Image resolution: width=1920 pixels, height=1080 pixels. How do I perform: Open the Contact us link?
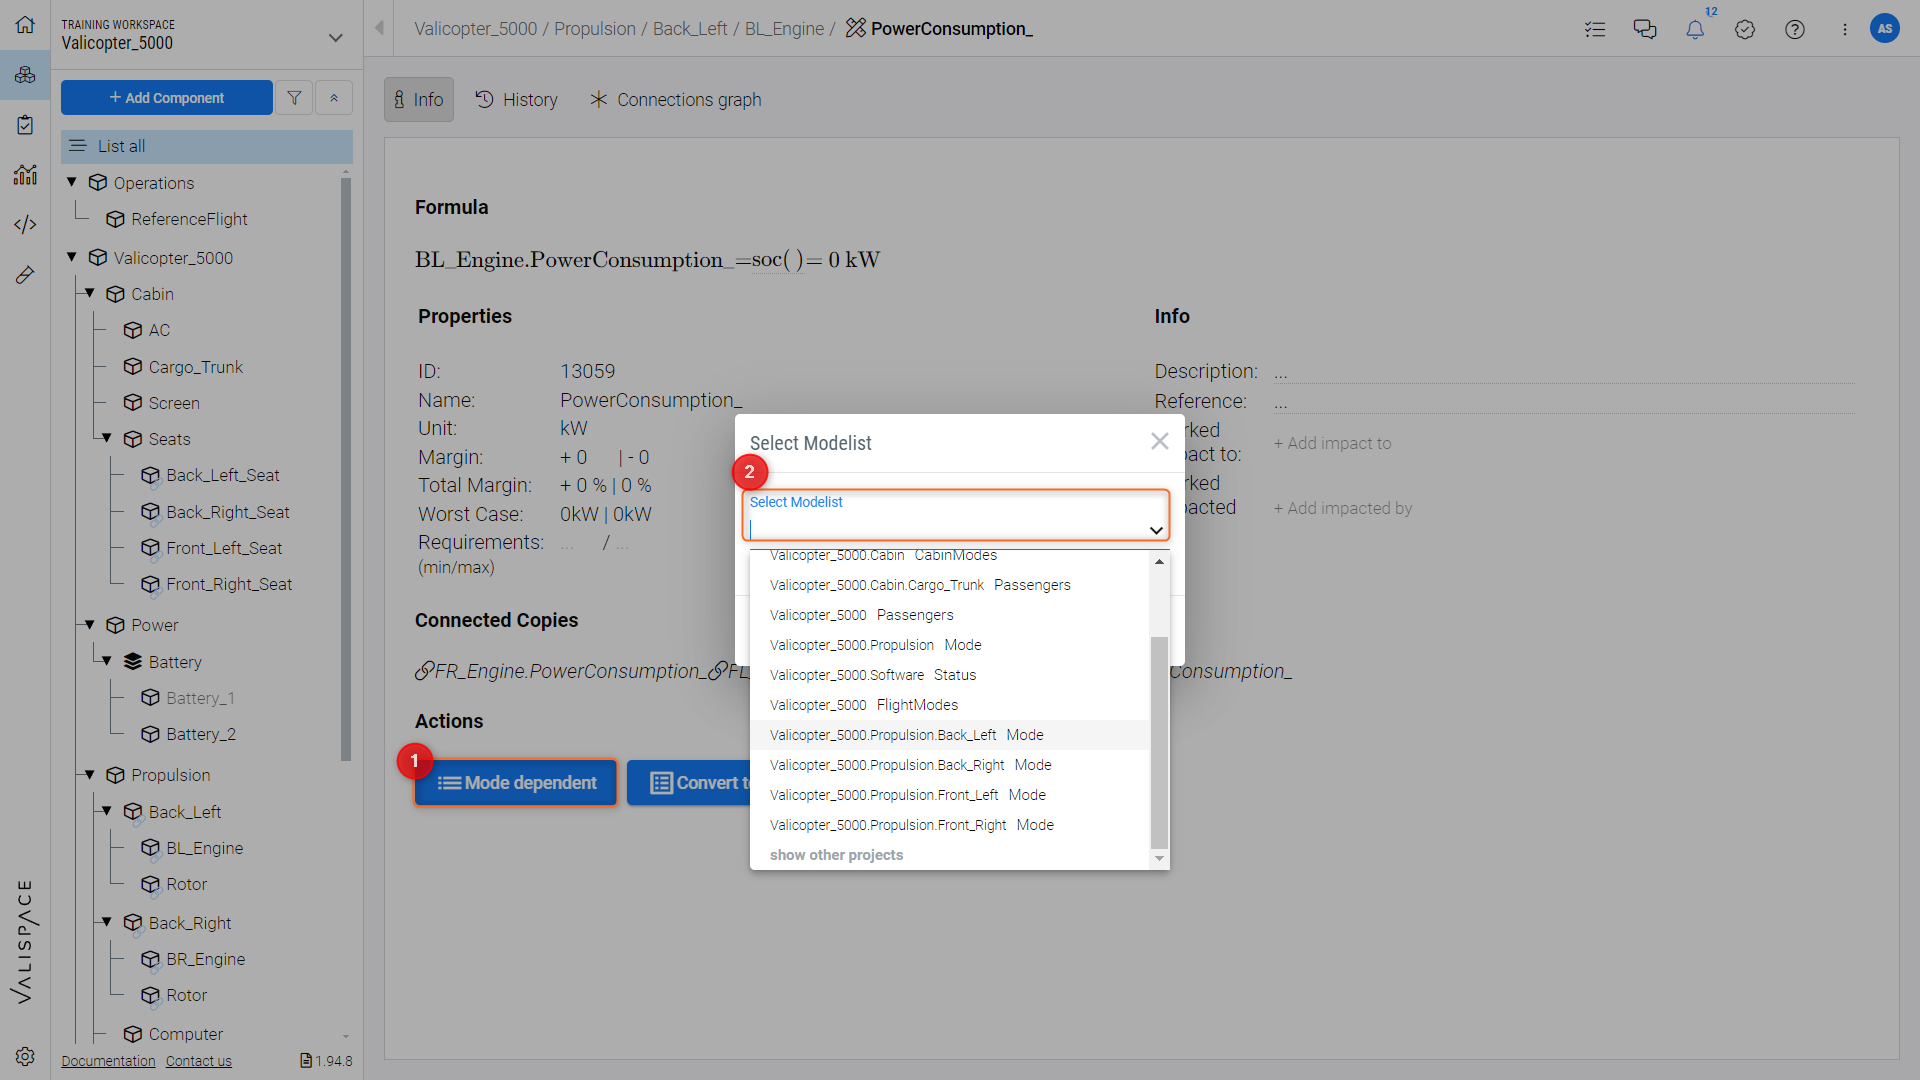pos(198,1061)
